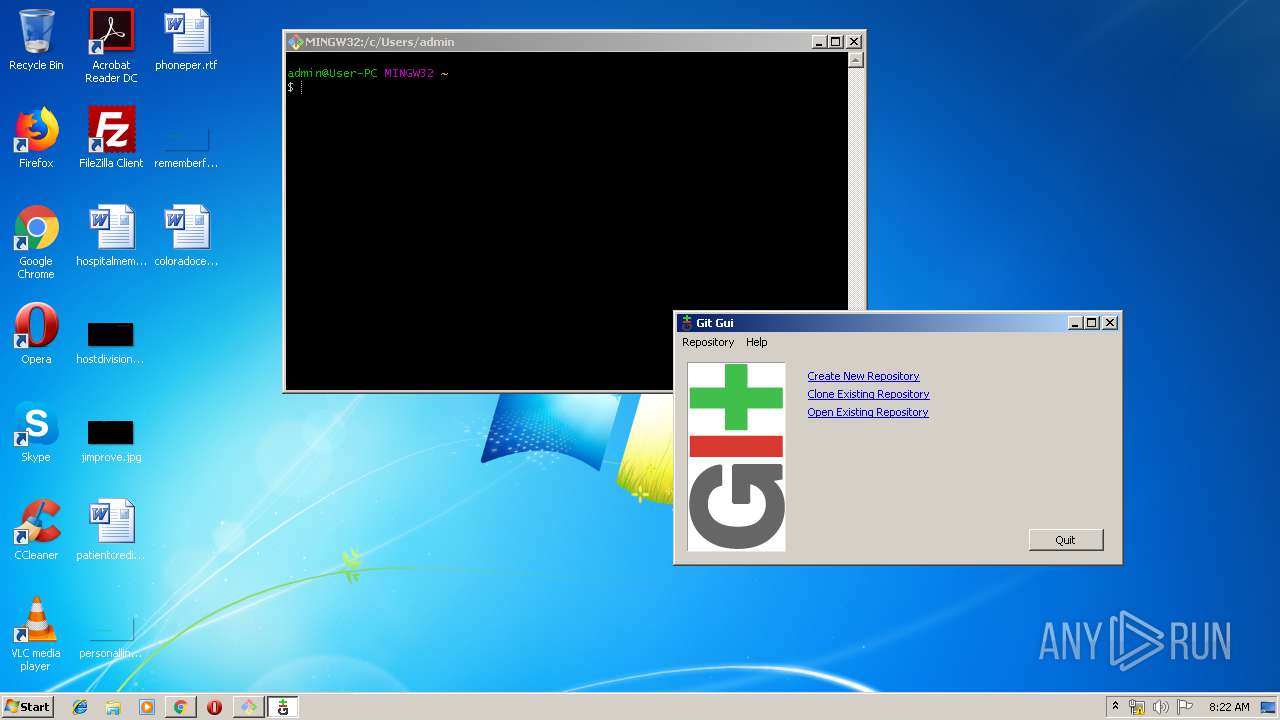The width and height of the screenshot is (1280, 720).
Task: Open Windows Explorer from the taskbar
Action: pyautogui.click(x=113, y=707)
